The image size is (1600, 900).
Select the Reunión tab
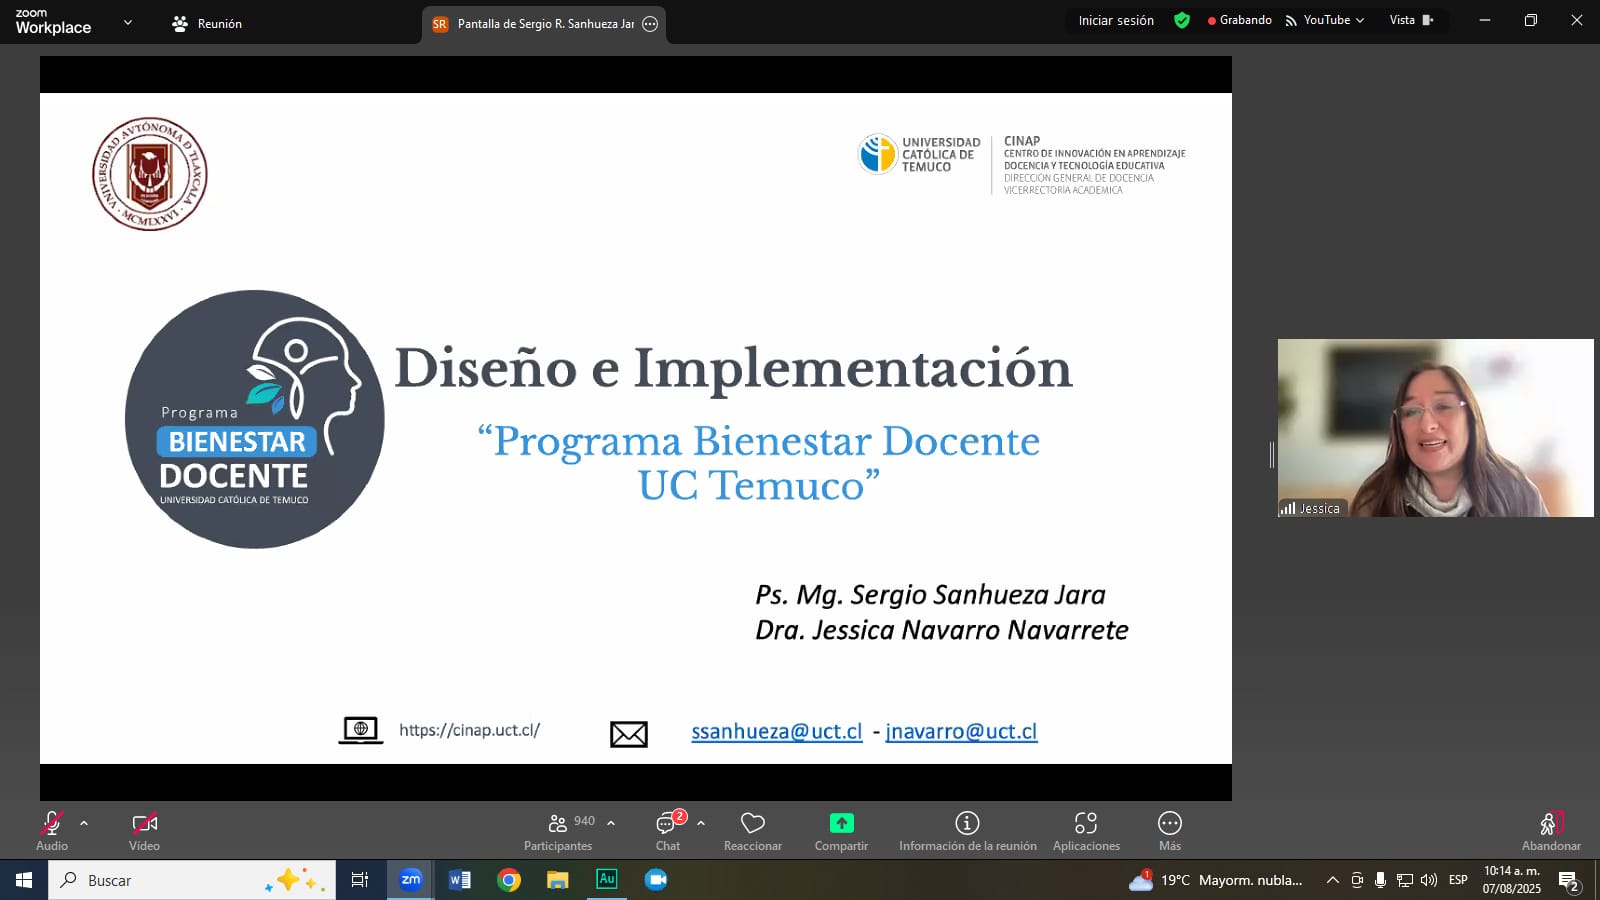pyautogui.click(x=208, y=23)
